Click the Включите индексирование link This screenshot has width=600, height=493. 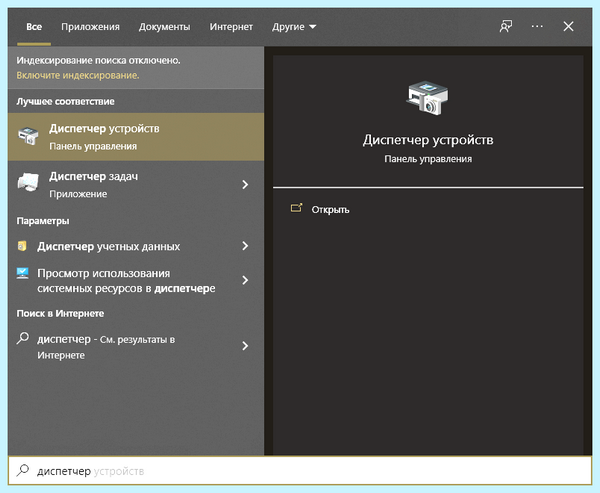78,75
